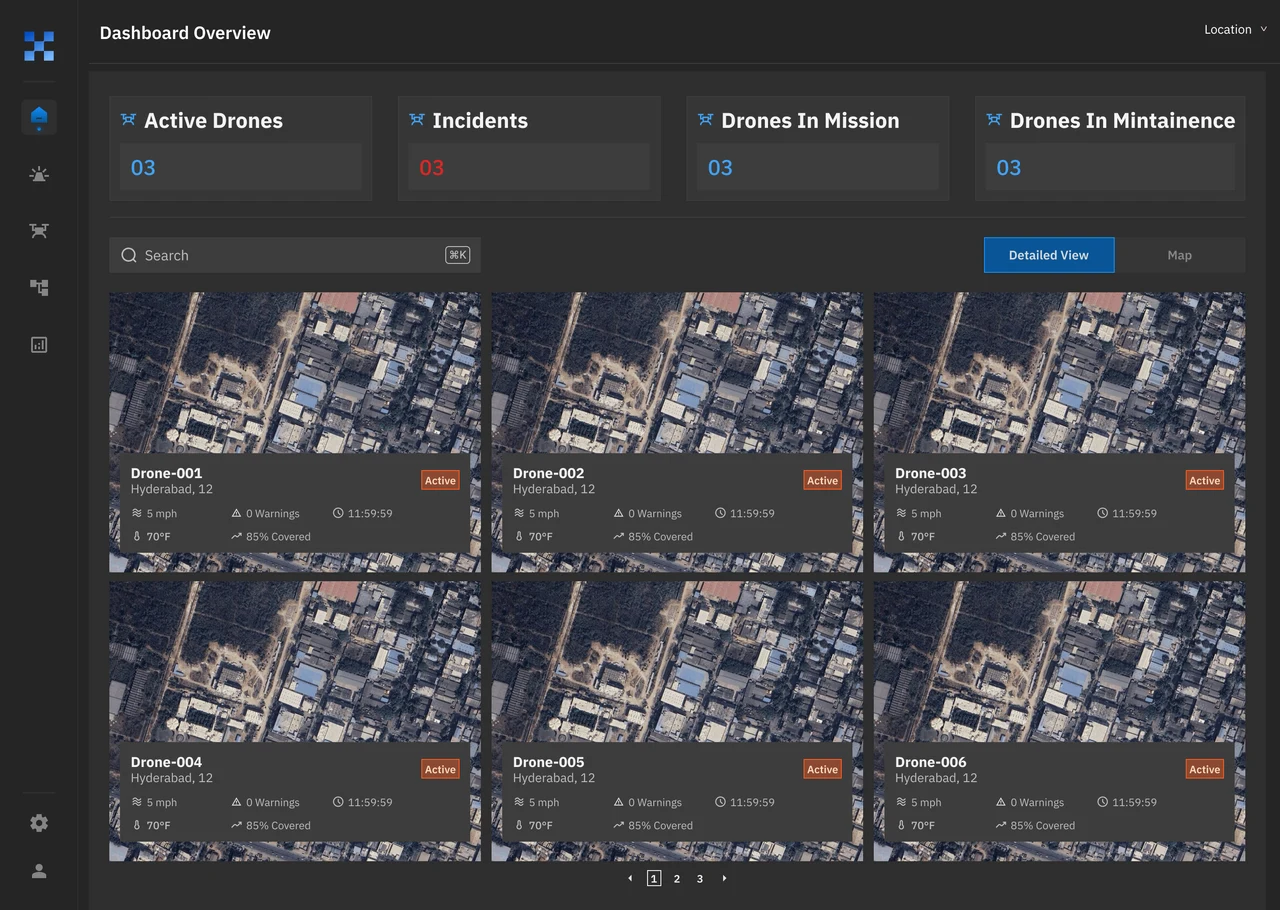
Task: Click the Active badge on Drone-002
Action: (x=822, y=480)
